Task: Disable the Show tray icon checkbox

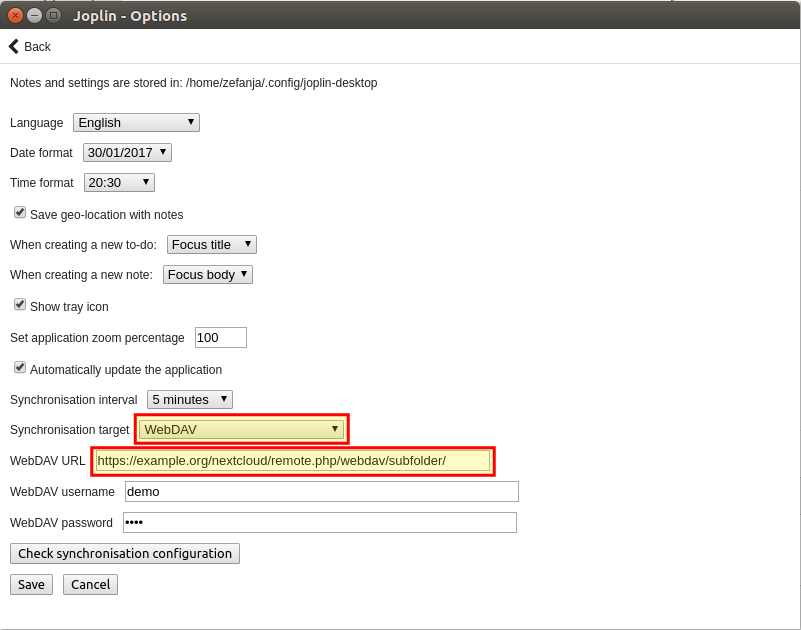Action: click(20, 305)
